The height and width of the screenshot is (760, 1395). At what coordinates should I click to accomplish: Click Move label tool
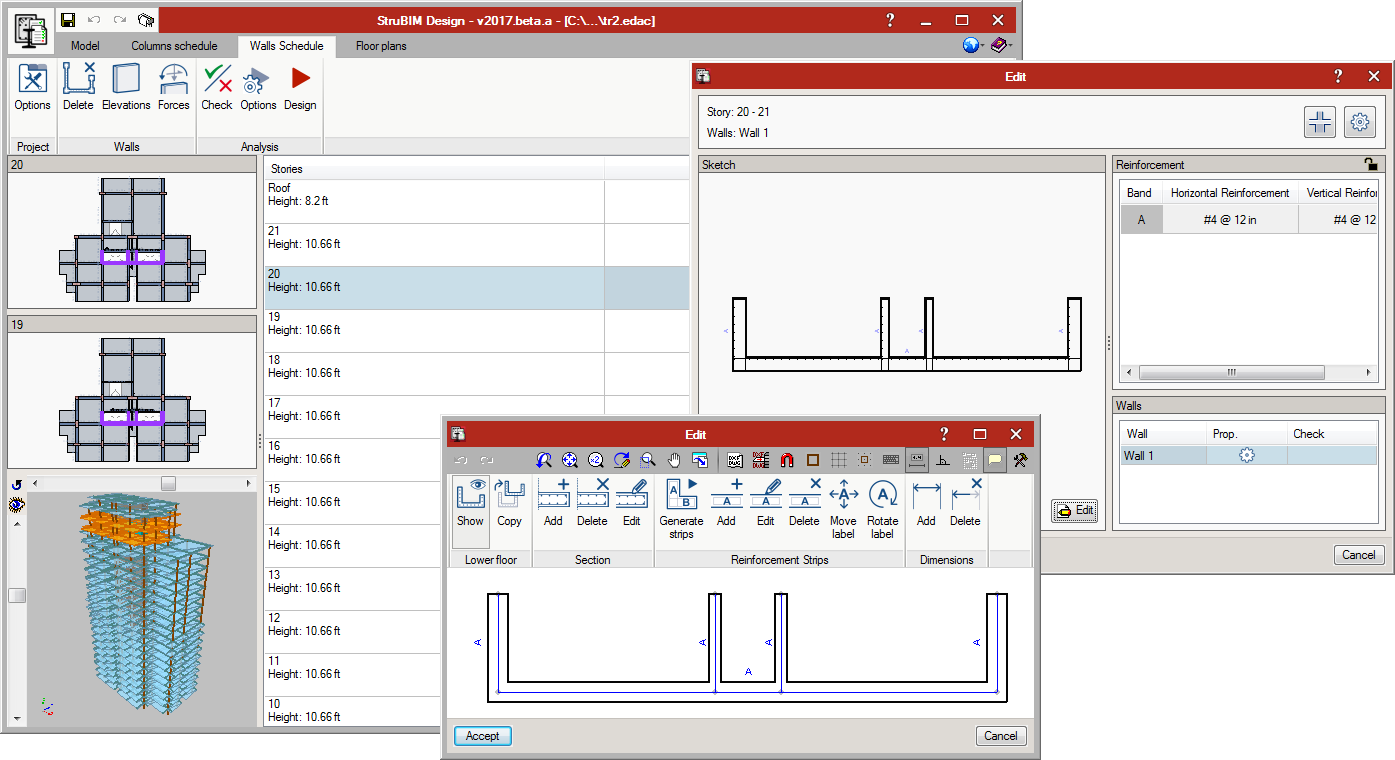(843, 510)
